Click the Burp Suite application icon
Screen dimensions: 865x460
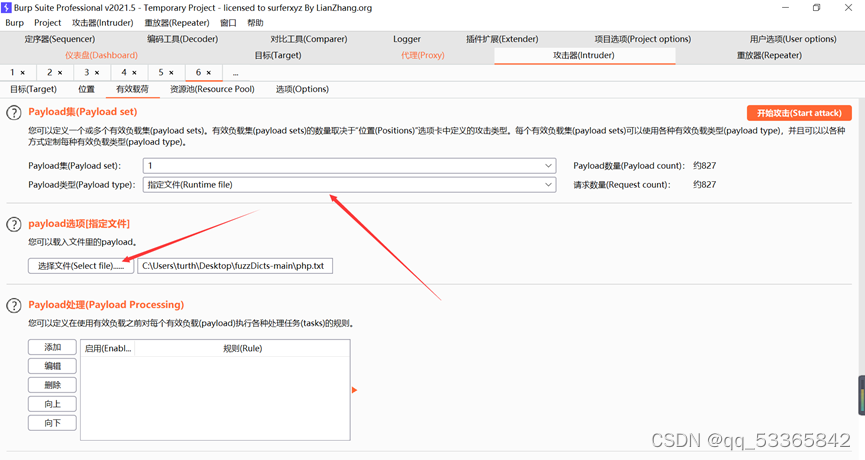click(x=6, y=8)
